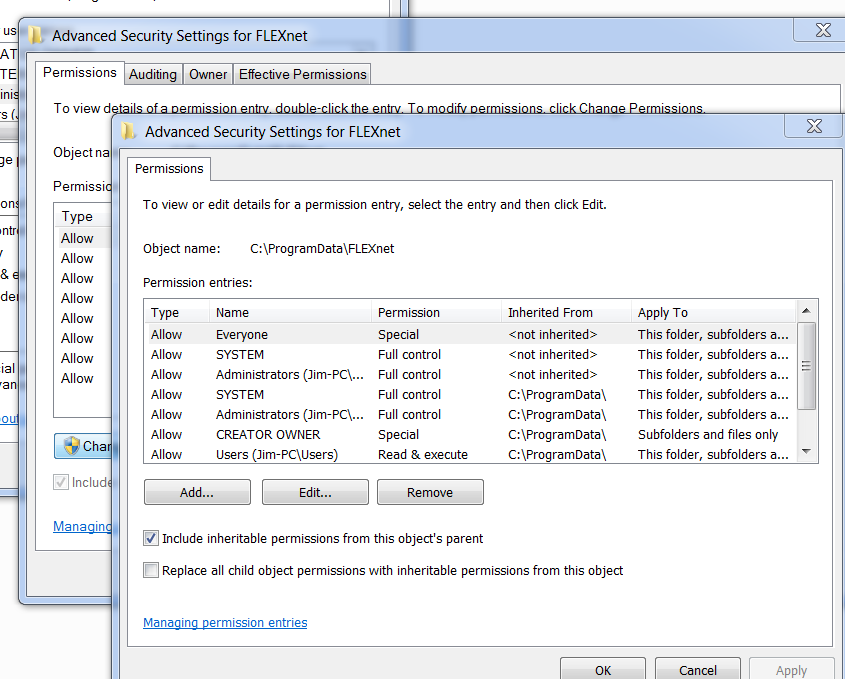Open Managing permission entries help link

225,622
